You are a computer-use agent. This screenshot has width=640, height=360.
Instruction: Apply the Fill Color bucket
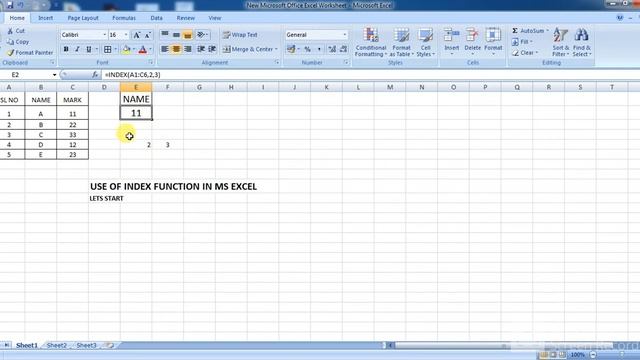pos(126,49)
